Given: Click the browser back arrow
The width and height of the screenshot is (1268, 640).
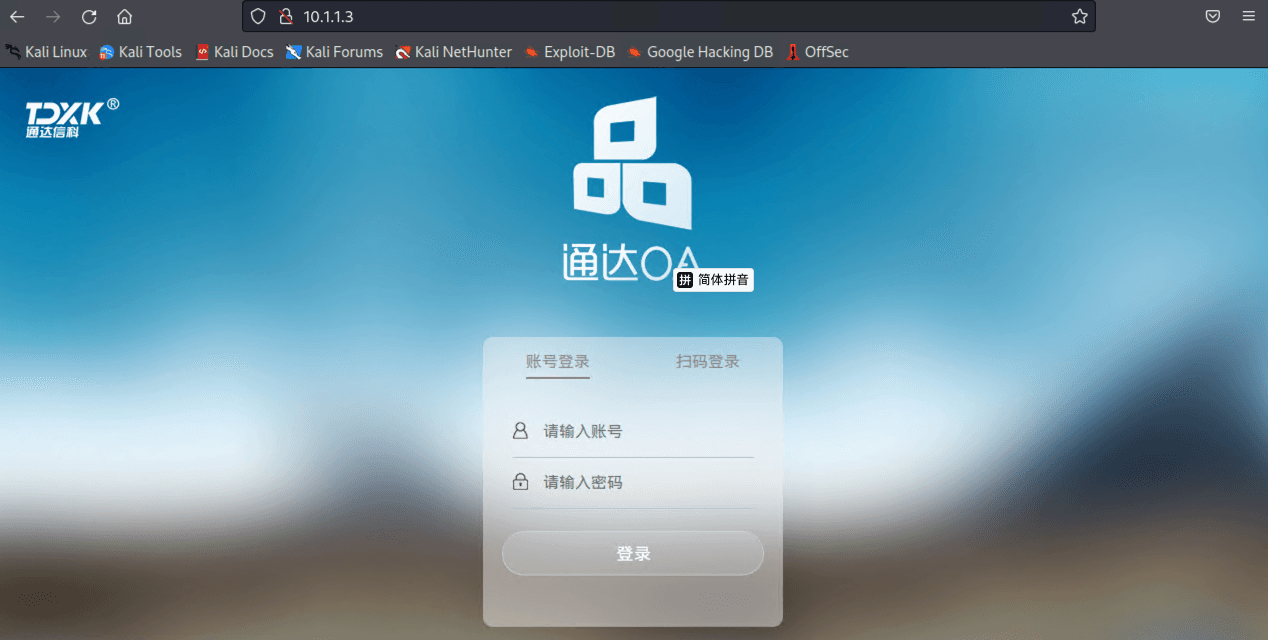Looking at the screenshot, I should coord(17,16).
